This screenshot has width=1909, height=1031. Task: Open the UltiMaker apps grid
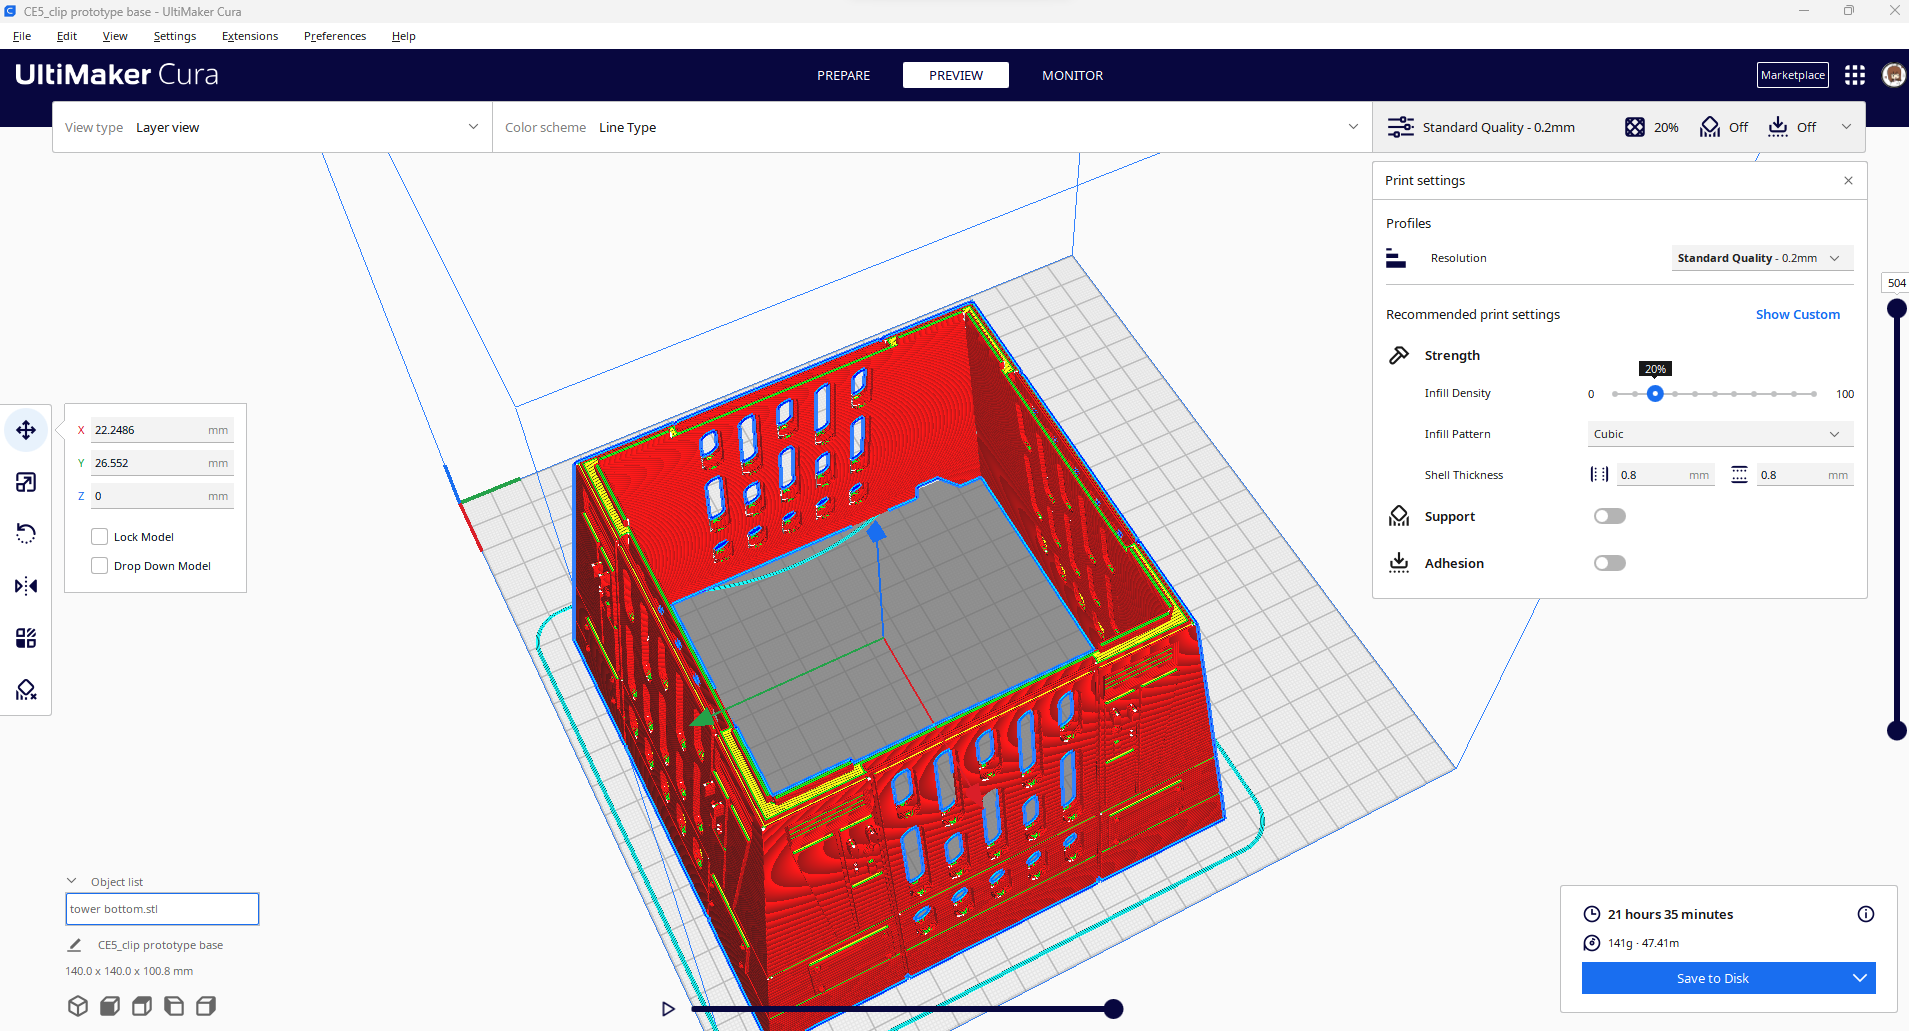[1854, 74]
